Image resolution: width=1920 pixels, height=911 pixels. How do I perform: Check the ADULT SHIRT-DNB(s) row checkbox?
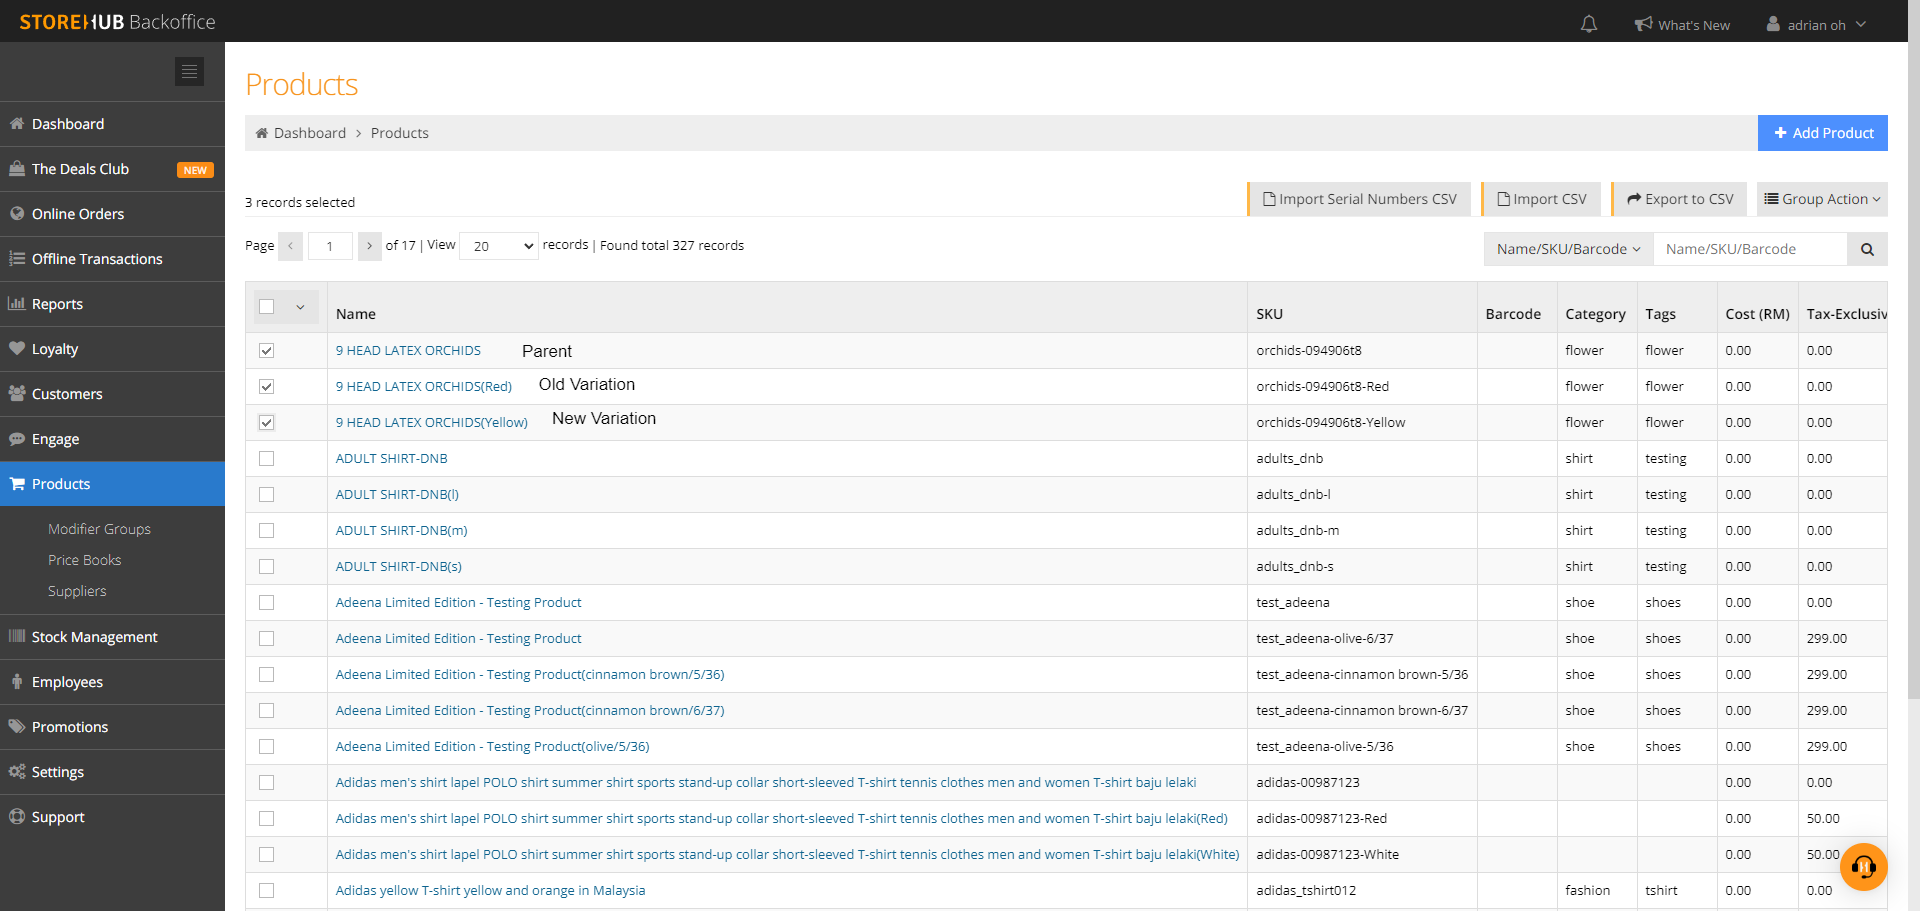coord(267,567)
